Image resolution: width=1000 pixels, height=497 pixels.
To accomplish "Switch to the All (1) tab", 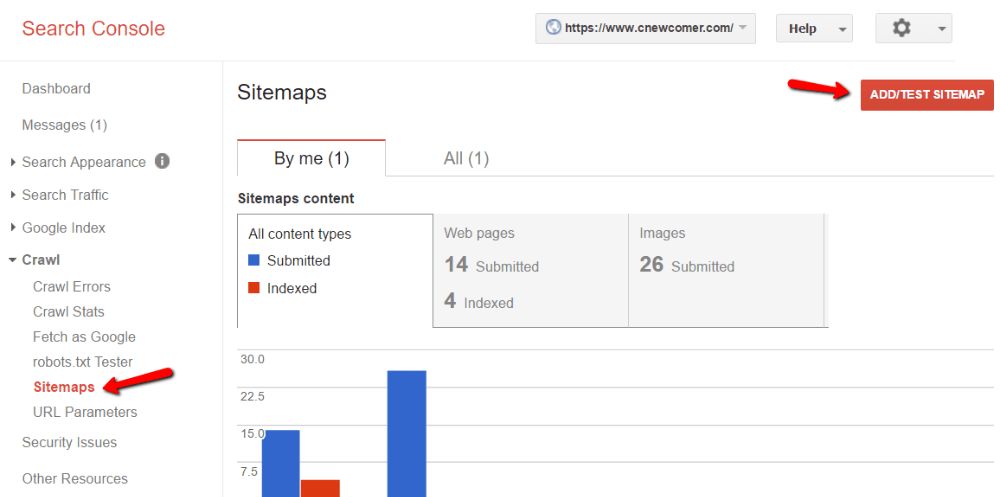I will 466,158.
